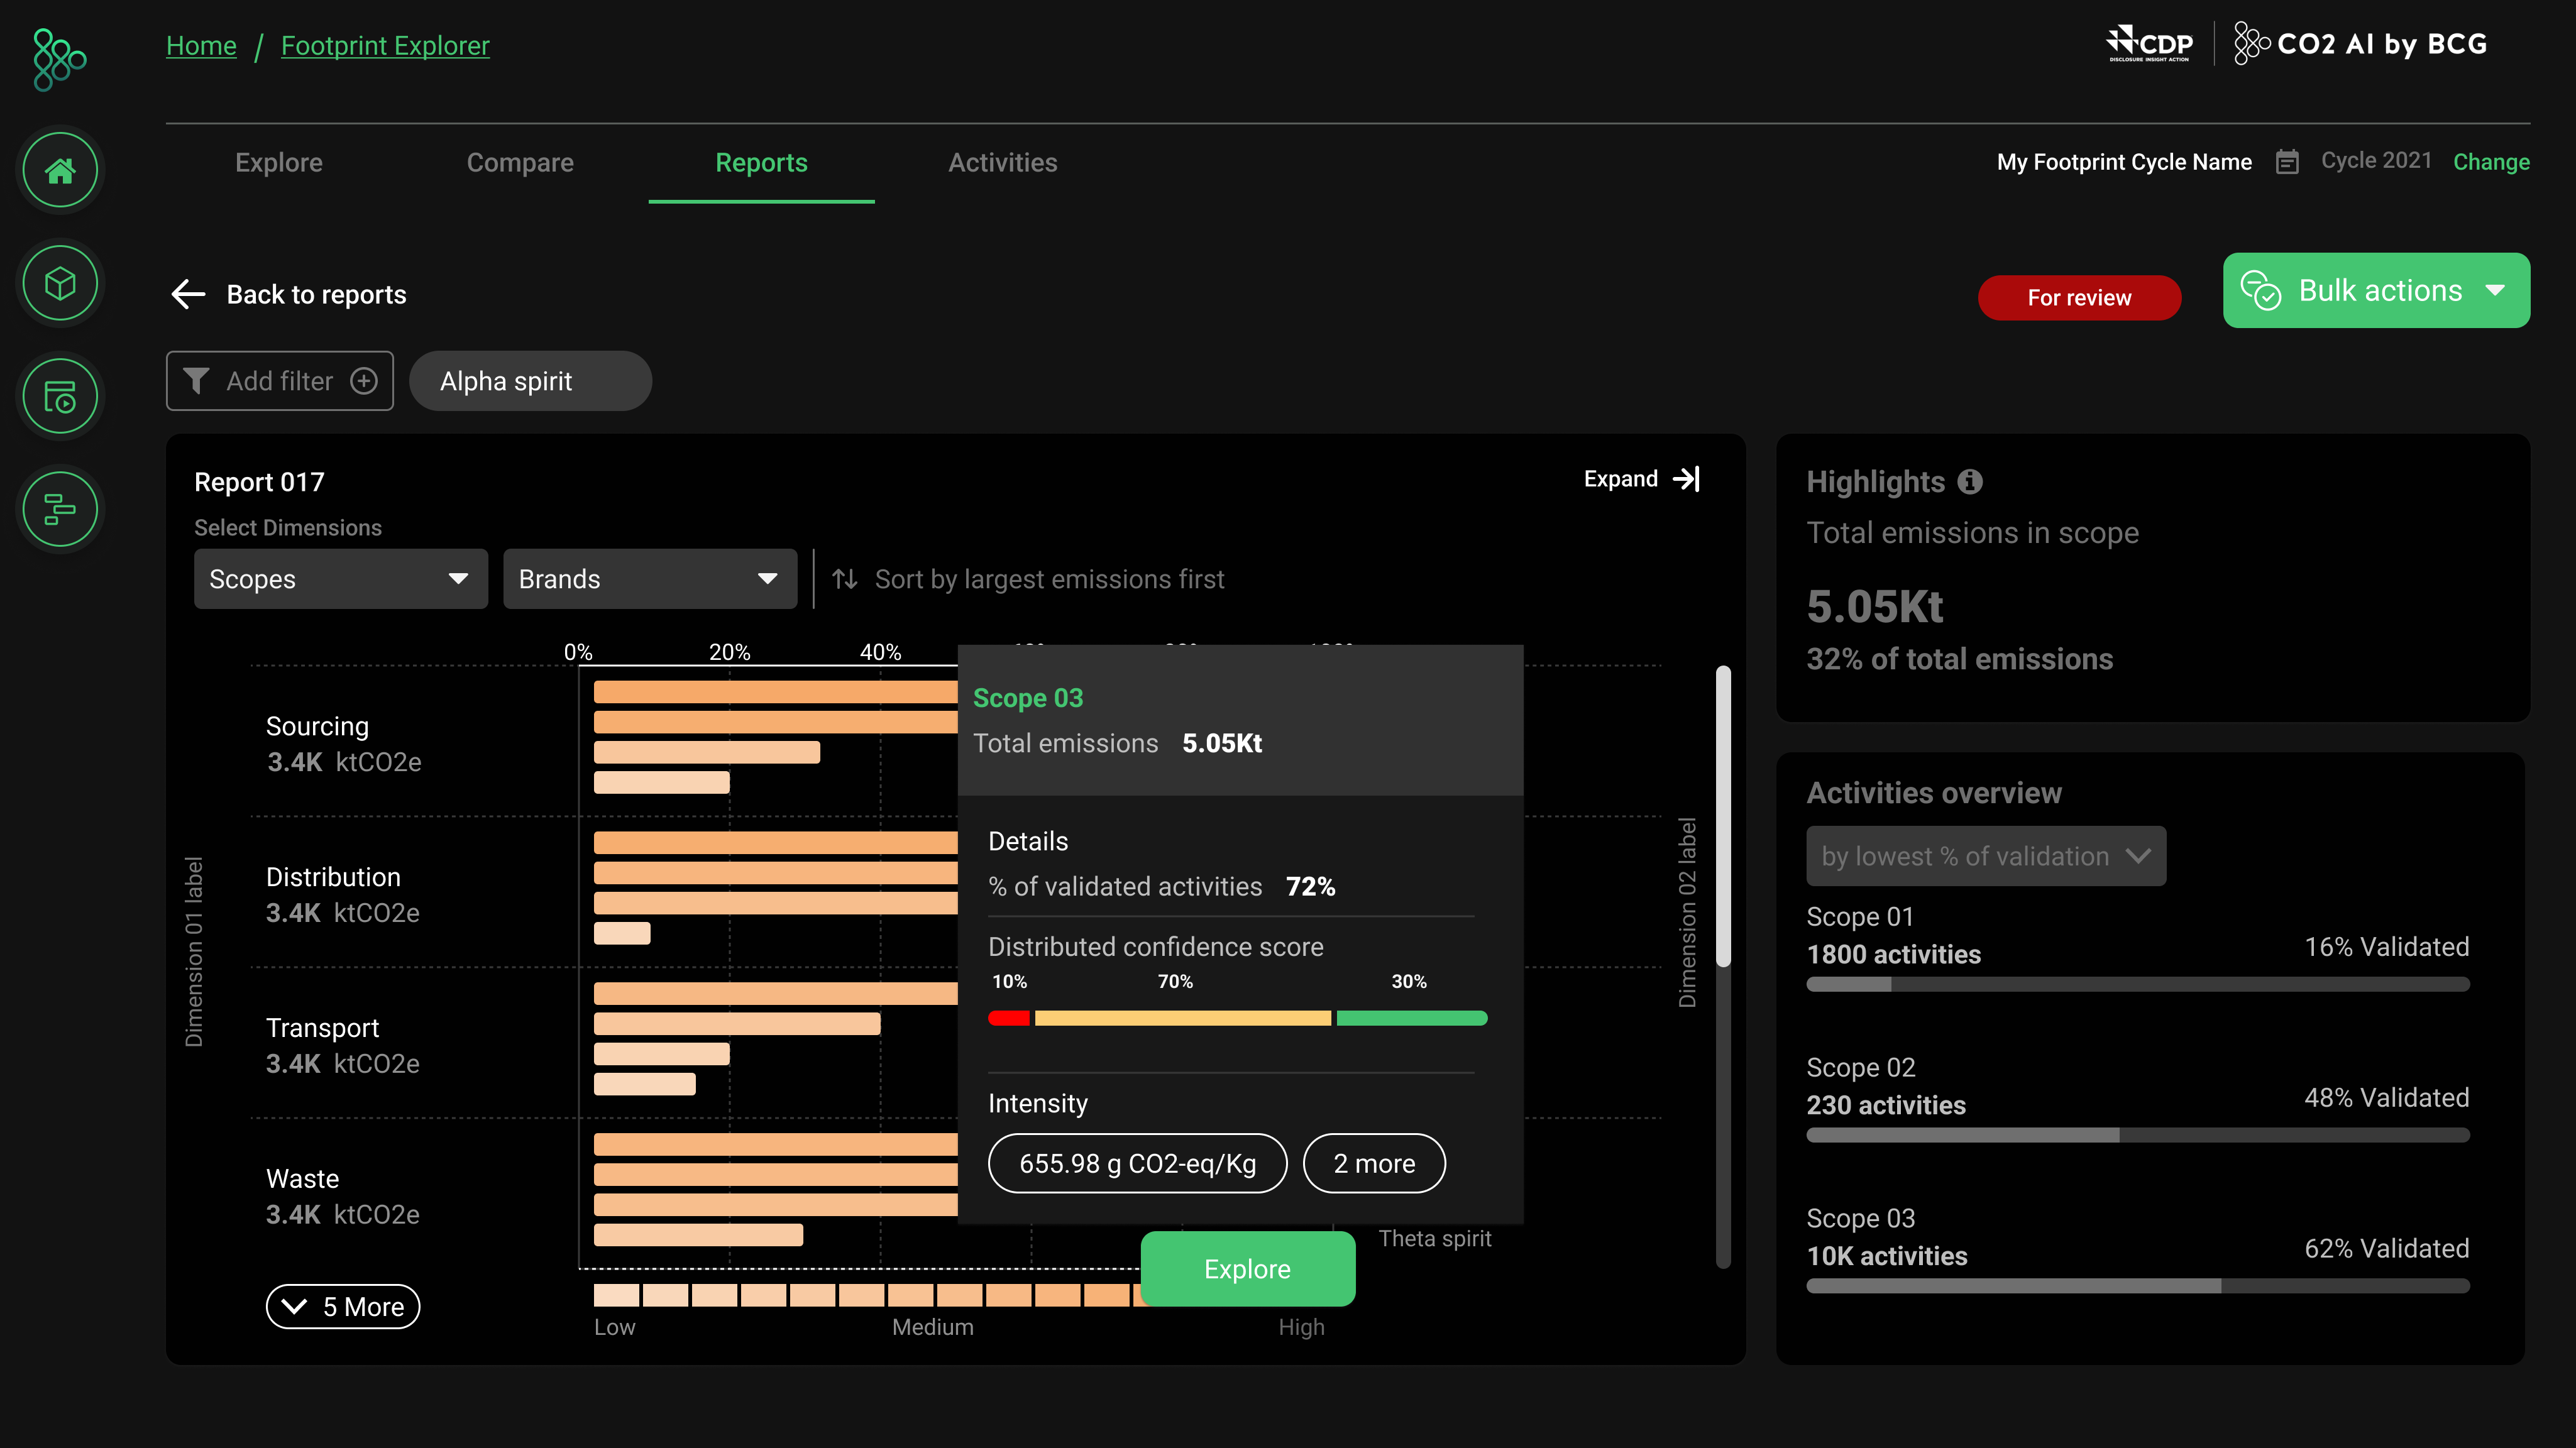Open the scheduled reports sidebar icon
The height and width of the screenshot is (1448, 2576).
pyautogui.click(x=60, y=397)
